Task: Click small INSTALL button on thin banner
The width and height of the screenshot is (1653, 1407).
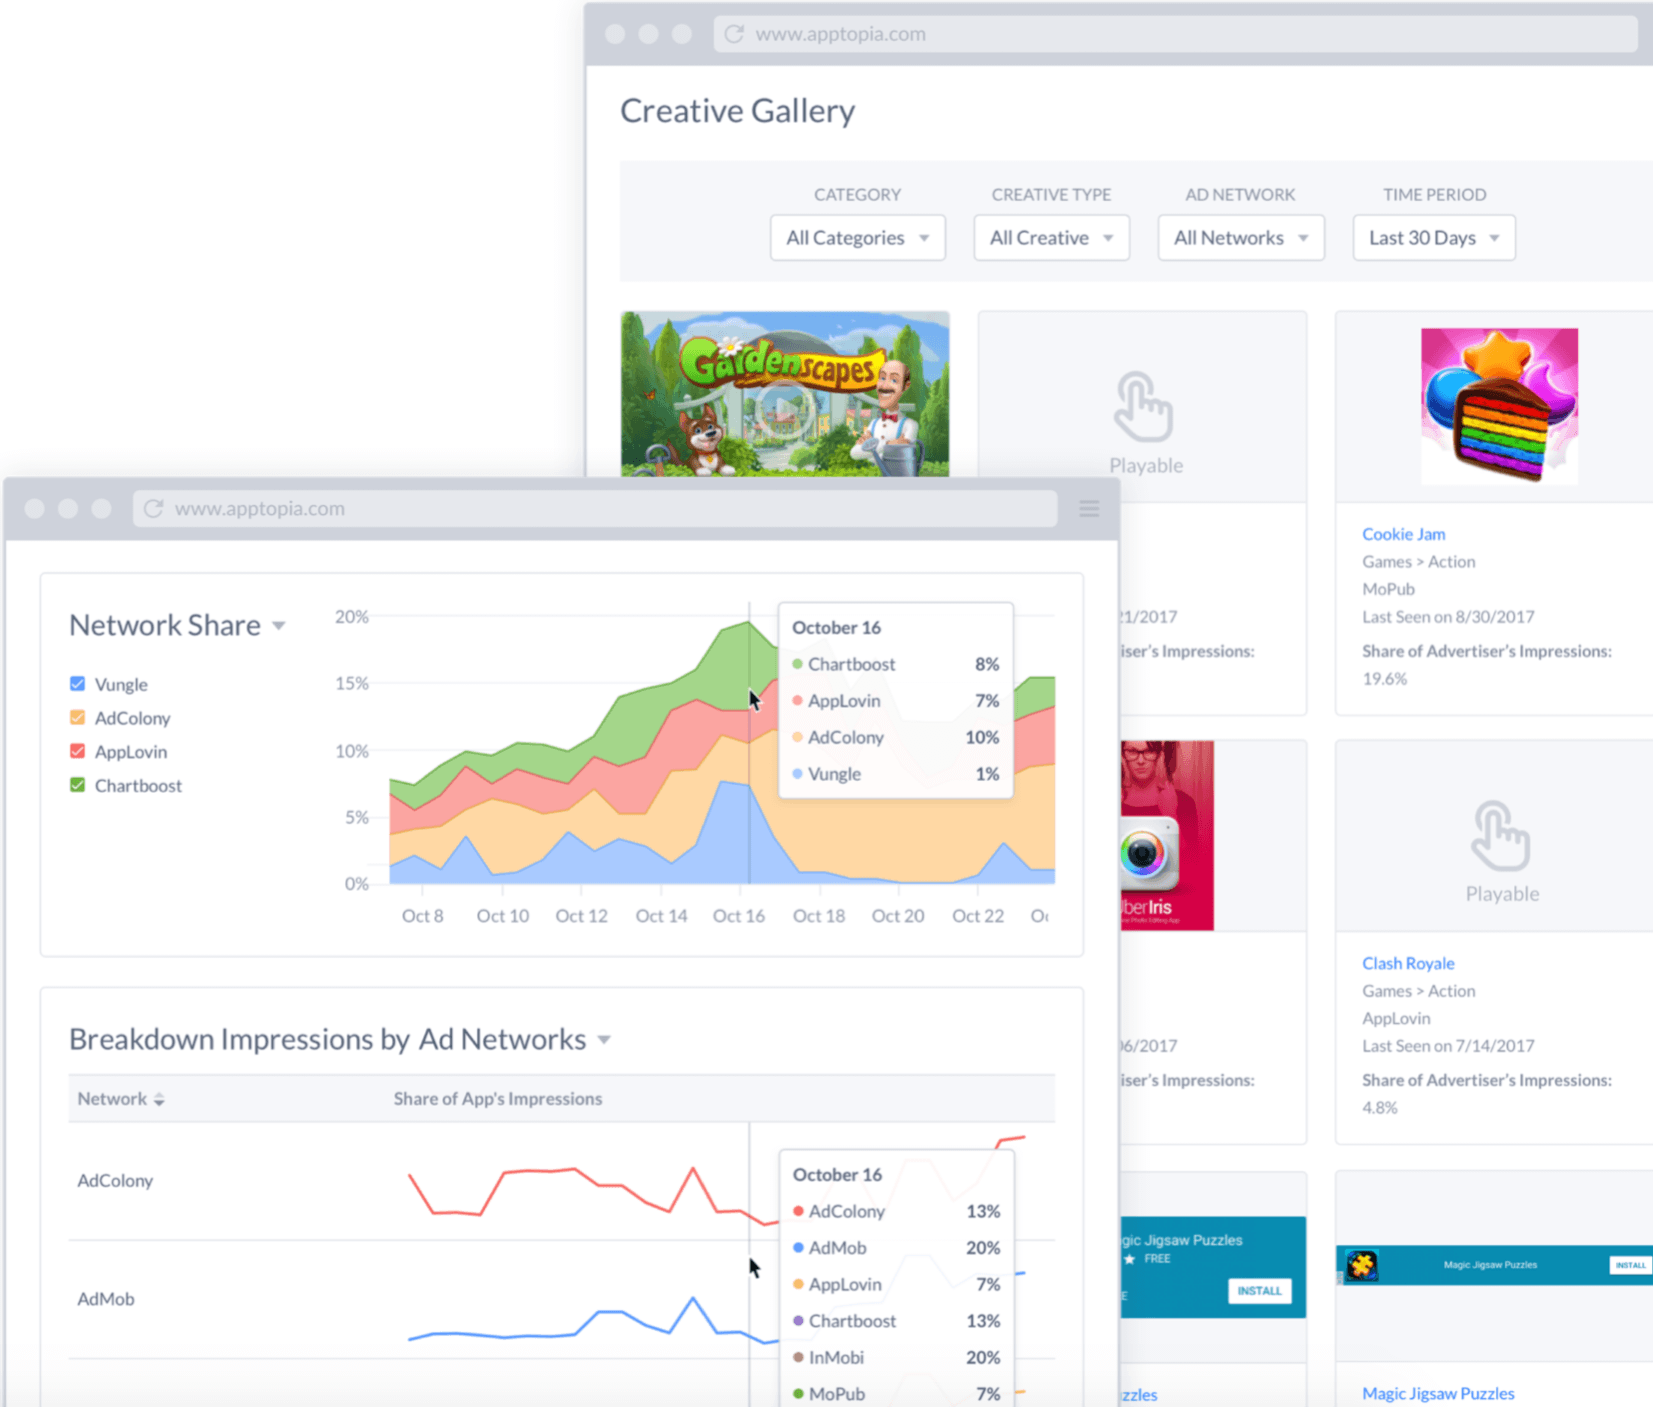Action: coord(1630,1265)
